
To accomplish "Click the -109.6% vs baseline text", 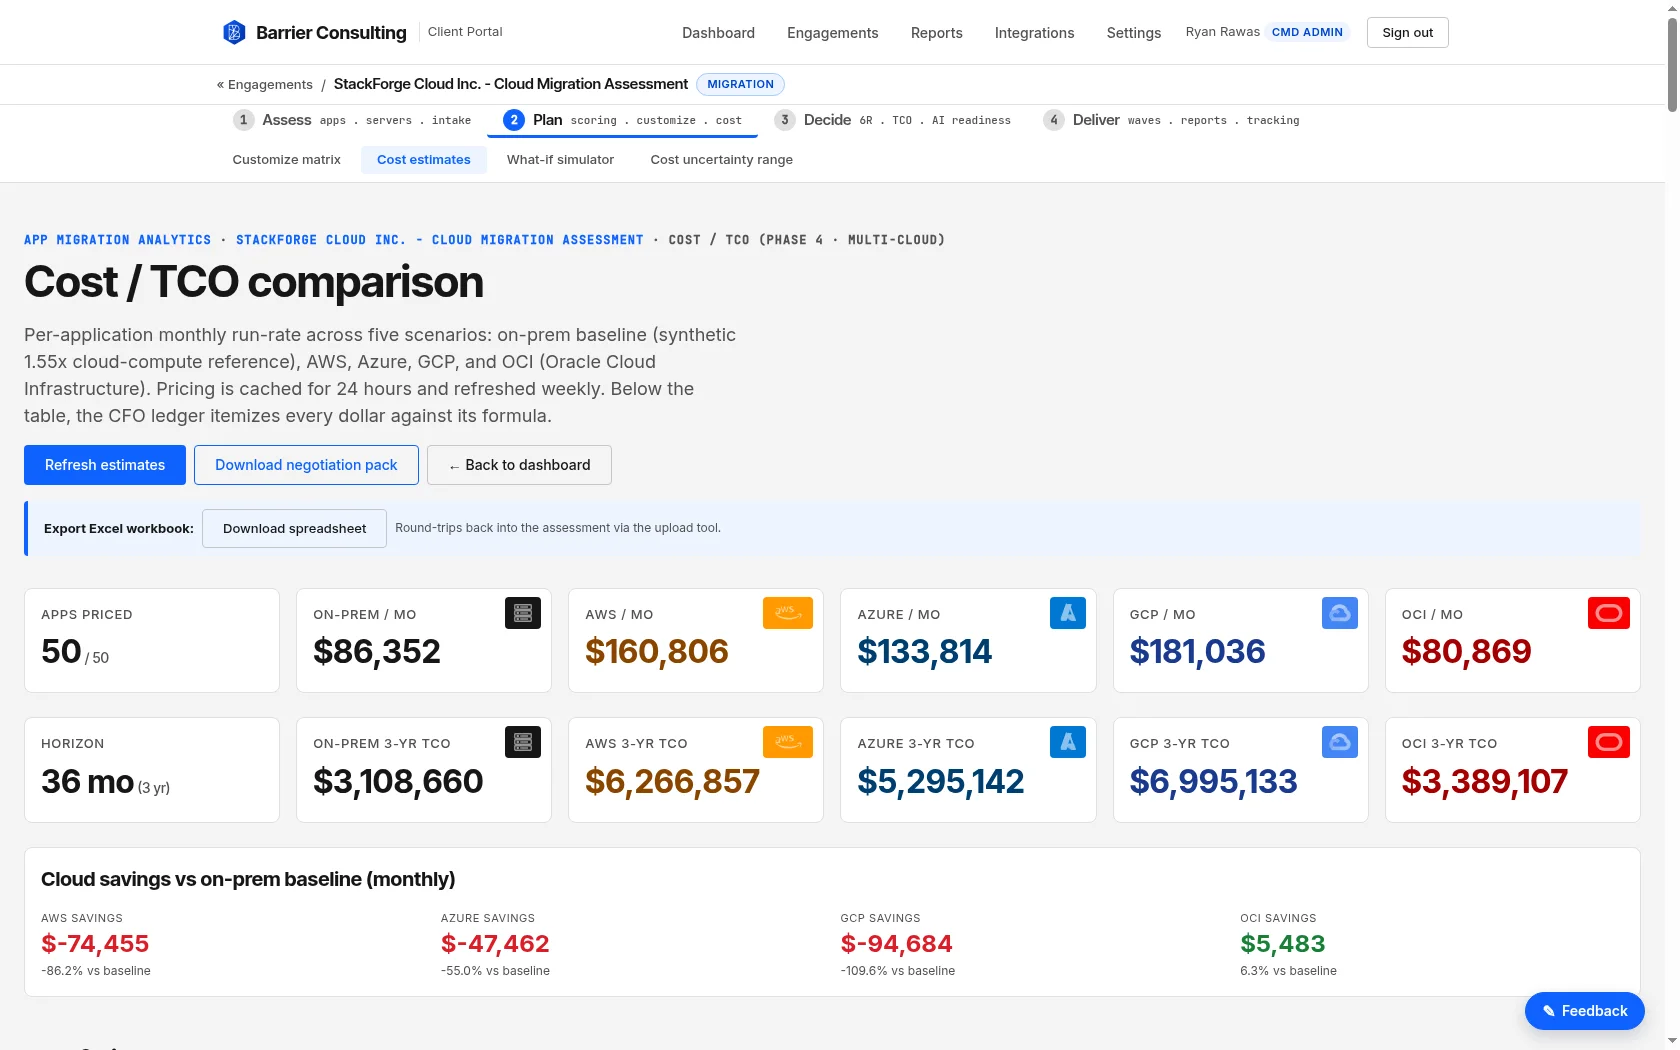I will click(x=897, y=971).
